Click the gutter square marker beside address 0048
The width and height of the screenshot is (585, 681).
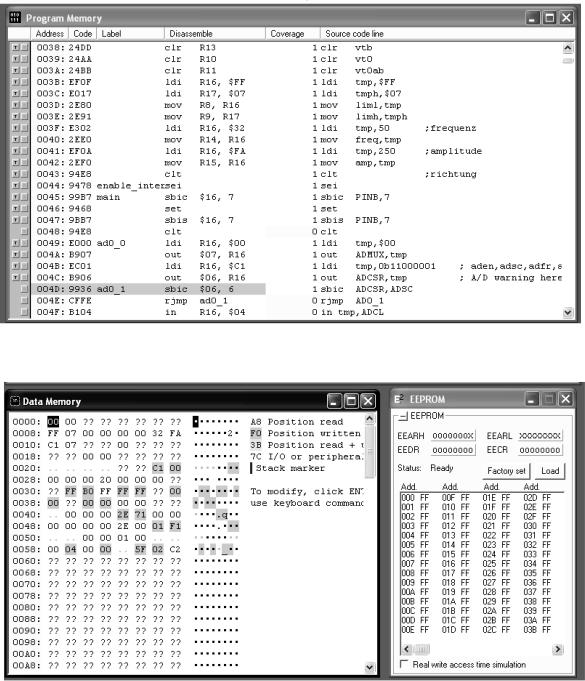point(24,231)
